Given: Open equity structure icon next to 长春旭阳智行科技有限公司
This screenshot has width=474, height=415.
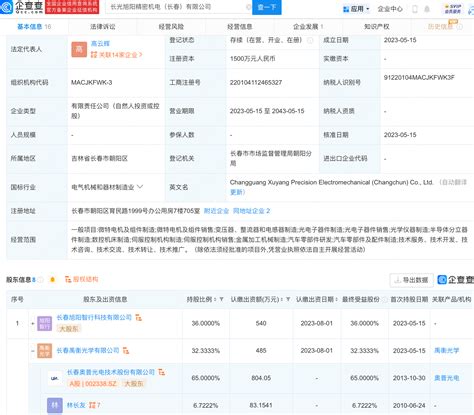Looking at the screenshot, I should click(x=138, y=317).
